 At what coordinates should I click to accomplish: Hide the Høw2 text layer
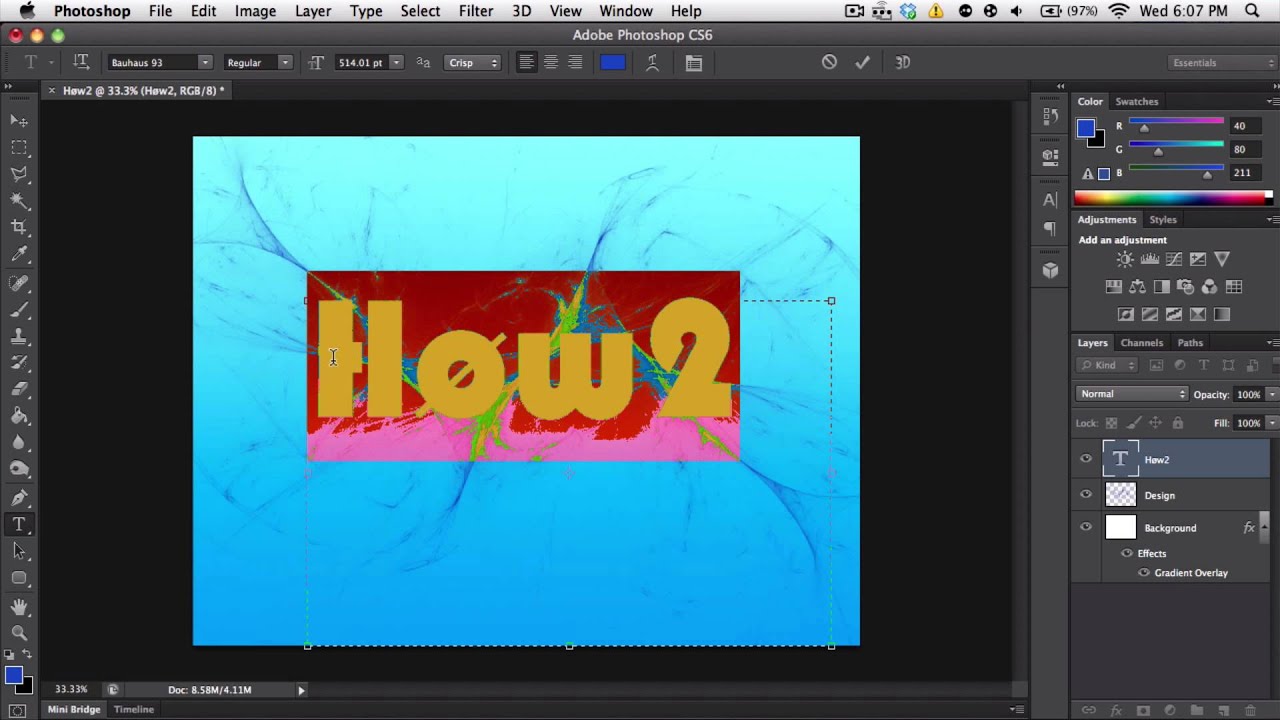pyautogui.click(x=1086, y=459)
